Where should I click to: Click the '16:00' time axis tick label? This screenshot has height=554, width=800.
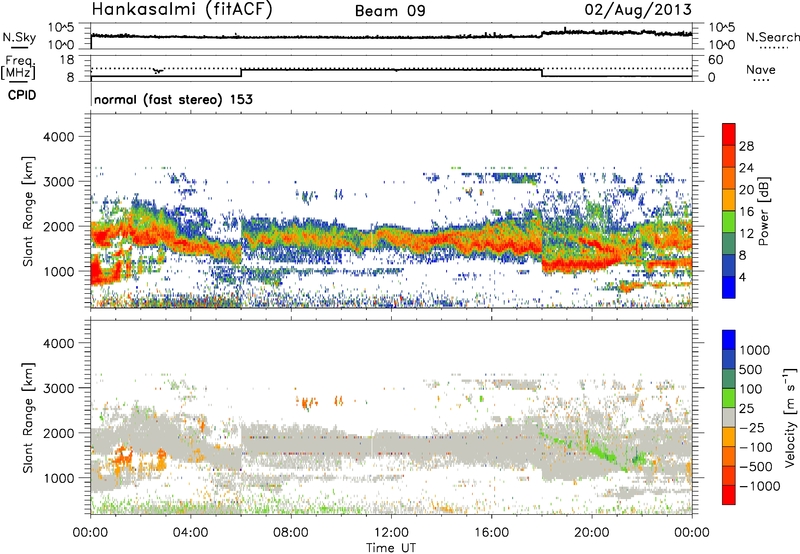pos(491,533)
